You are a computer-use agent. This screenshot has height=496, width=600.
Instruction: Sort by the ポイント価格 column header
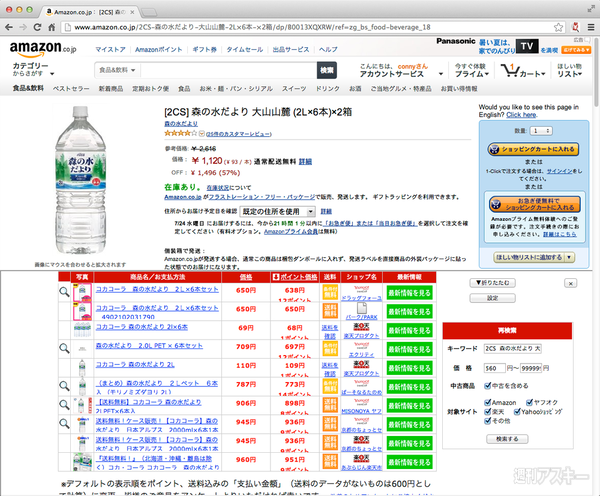[x=295, y=277]
